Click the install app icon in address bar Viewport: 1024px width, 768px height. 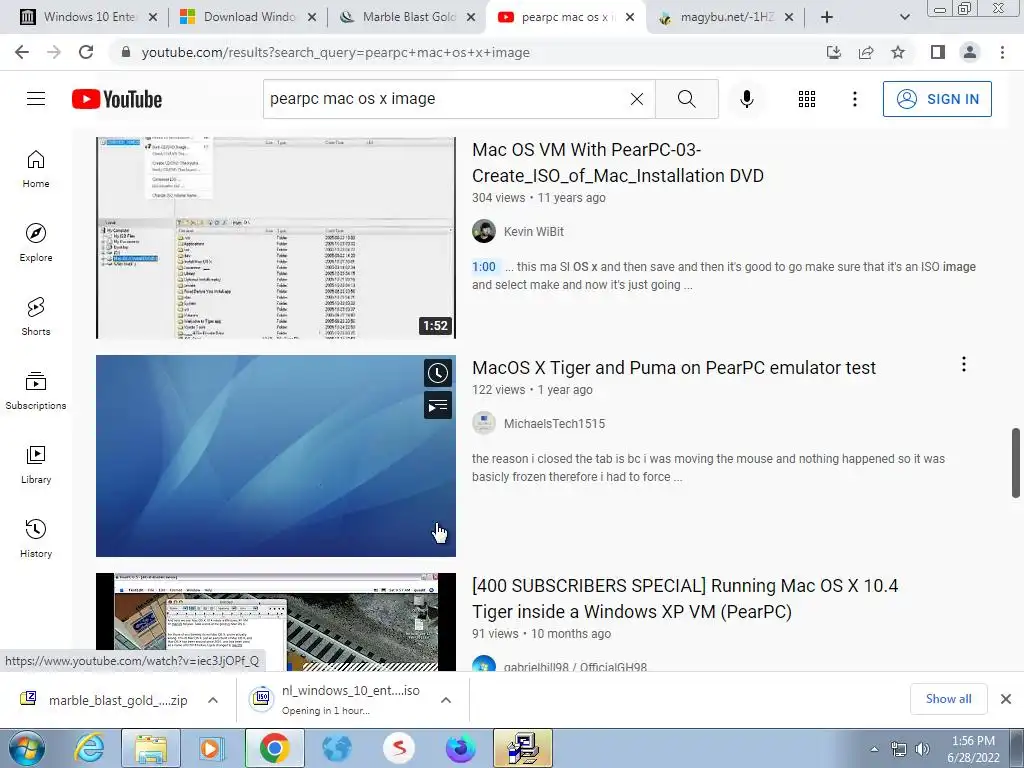click(x=834, y=52)
